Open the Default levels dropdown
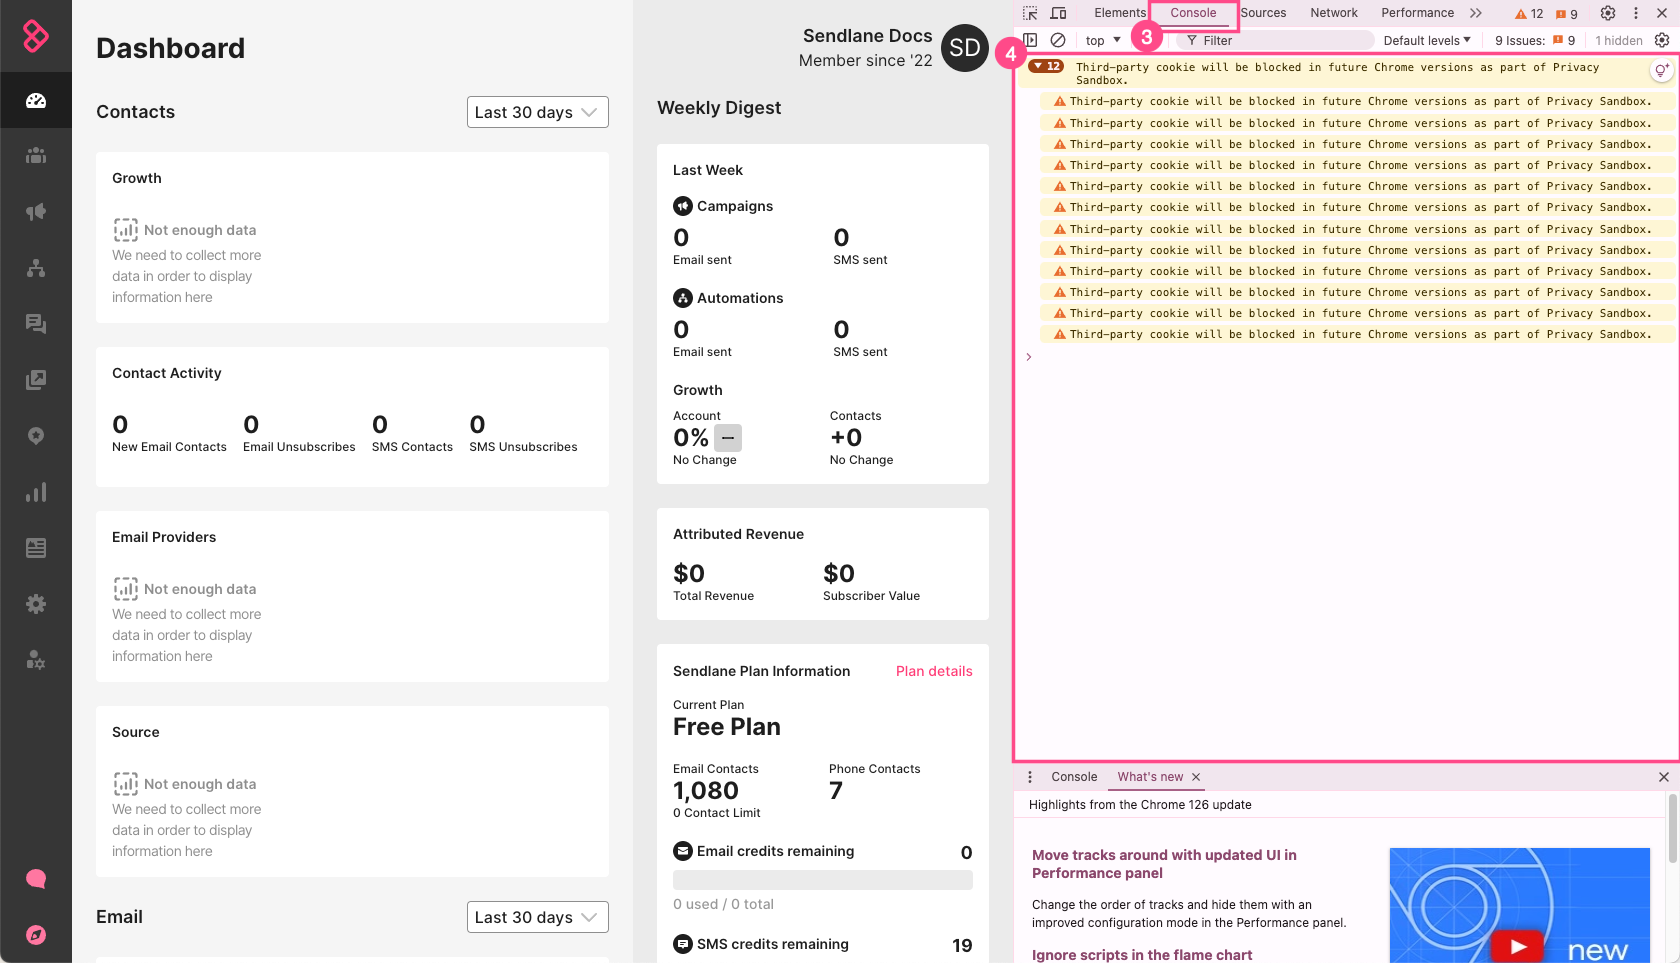The width and height of the screenshot is (1680, 963). [x=1427, y=40]
